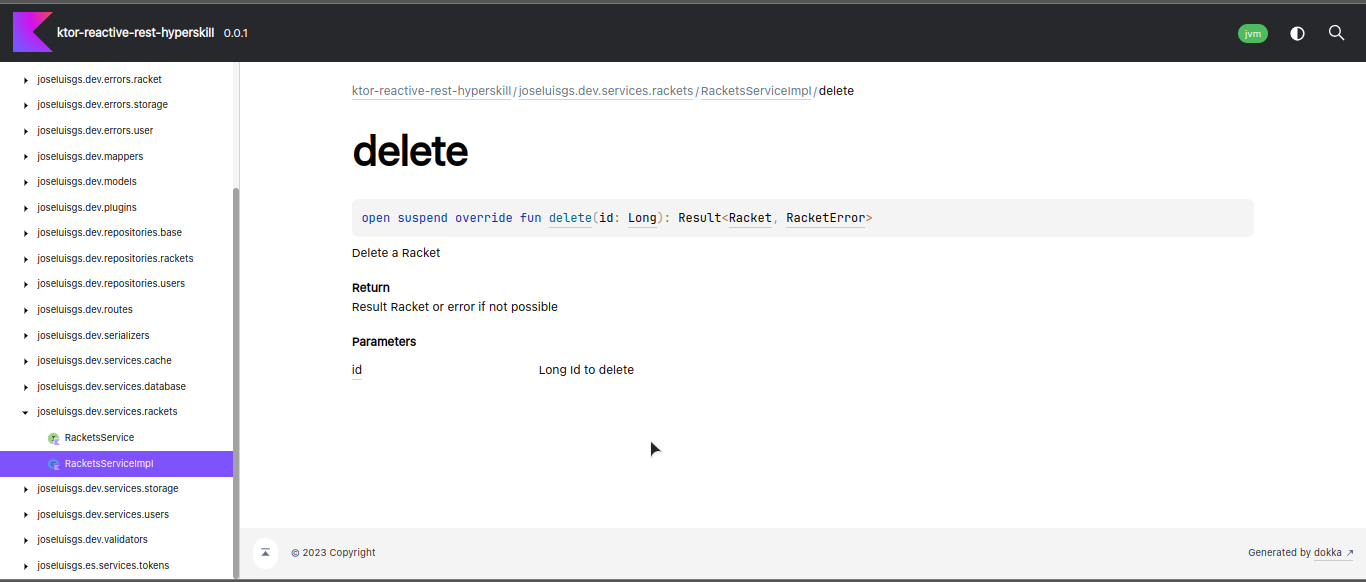1366x582 pixels.
Task: Open joseluisgs.dev.services.users package in sidebar
Action: click(103, 515)
